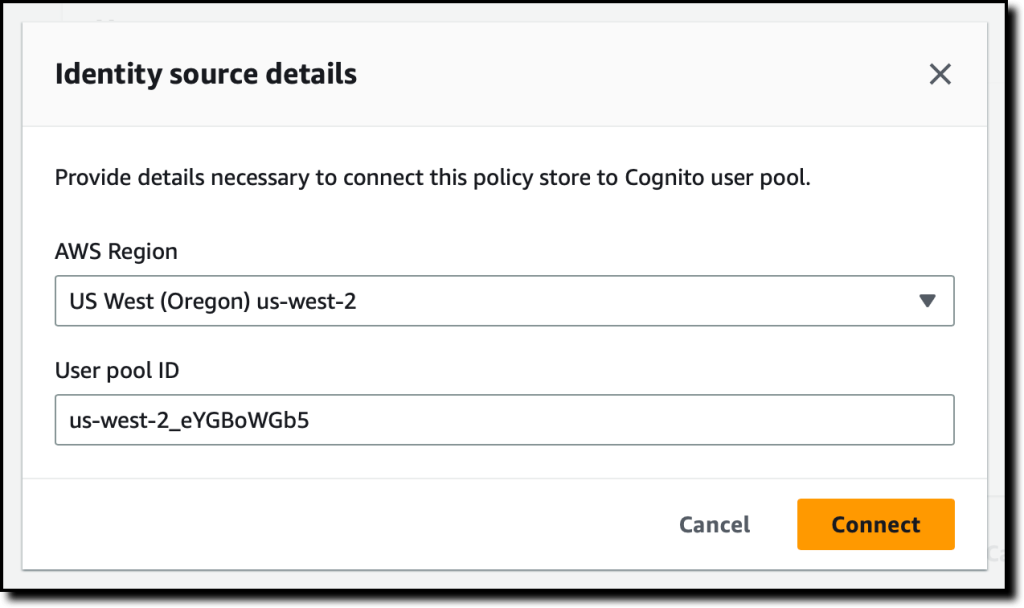This screenshot has width=1024, height=608.
Task: Click the Connect button
Action: pyautogui.click(x=875, y=524)
